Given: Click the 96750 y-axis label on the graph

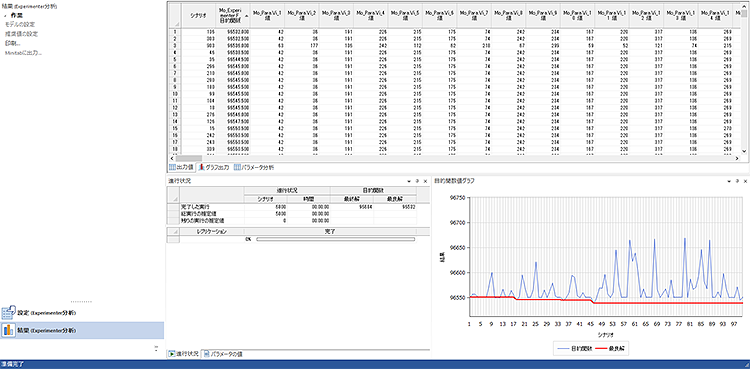Looking at the screenshot, I should pos(459,198).
